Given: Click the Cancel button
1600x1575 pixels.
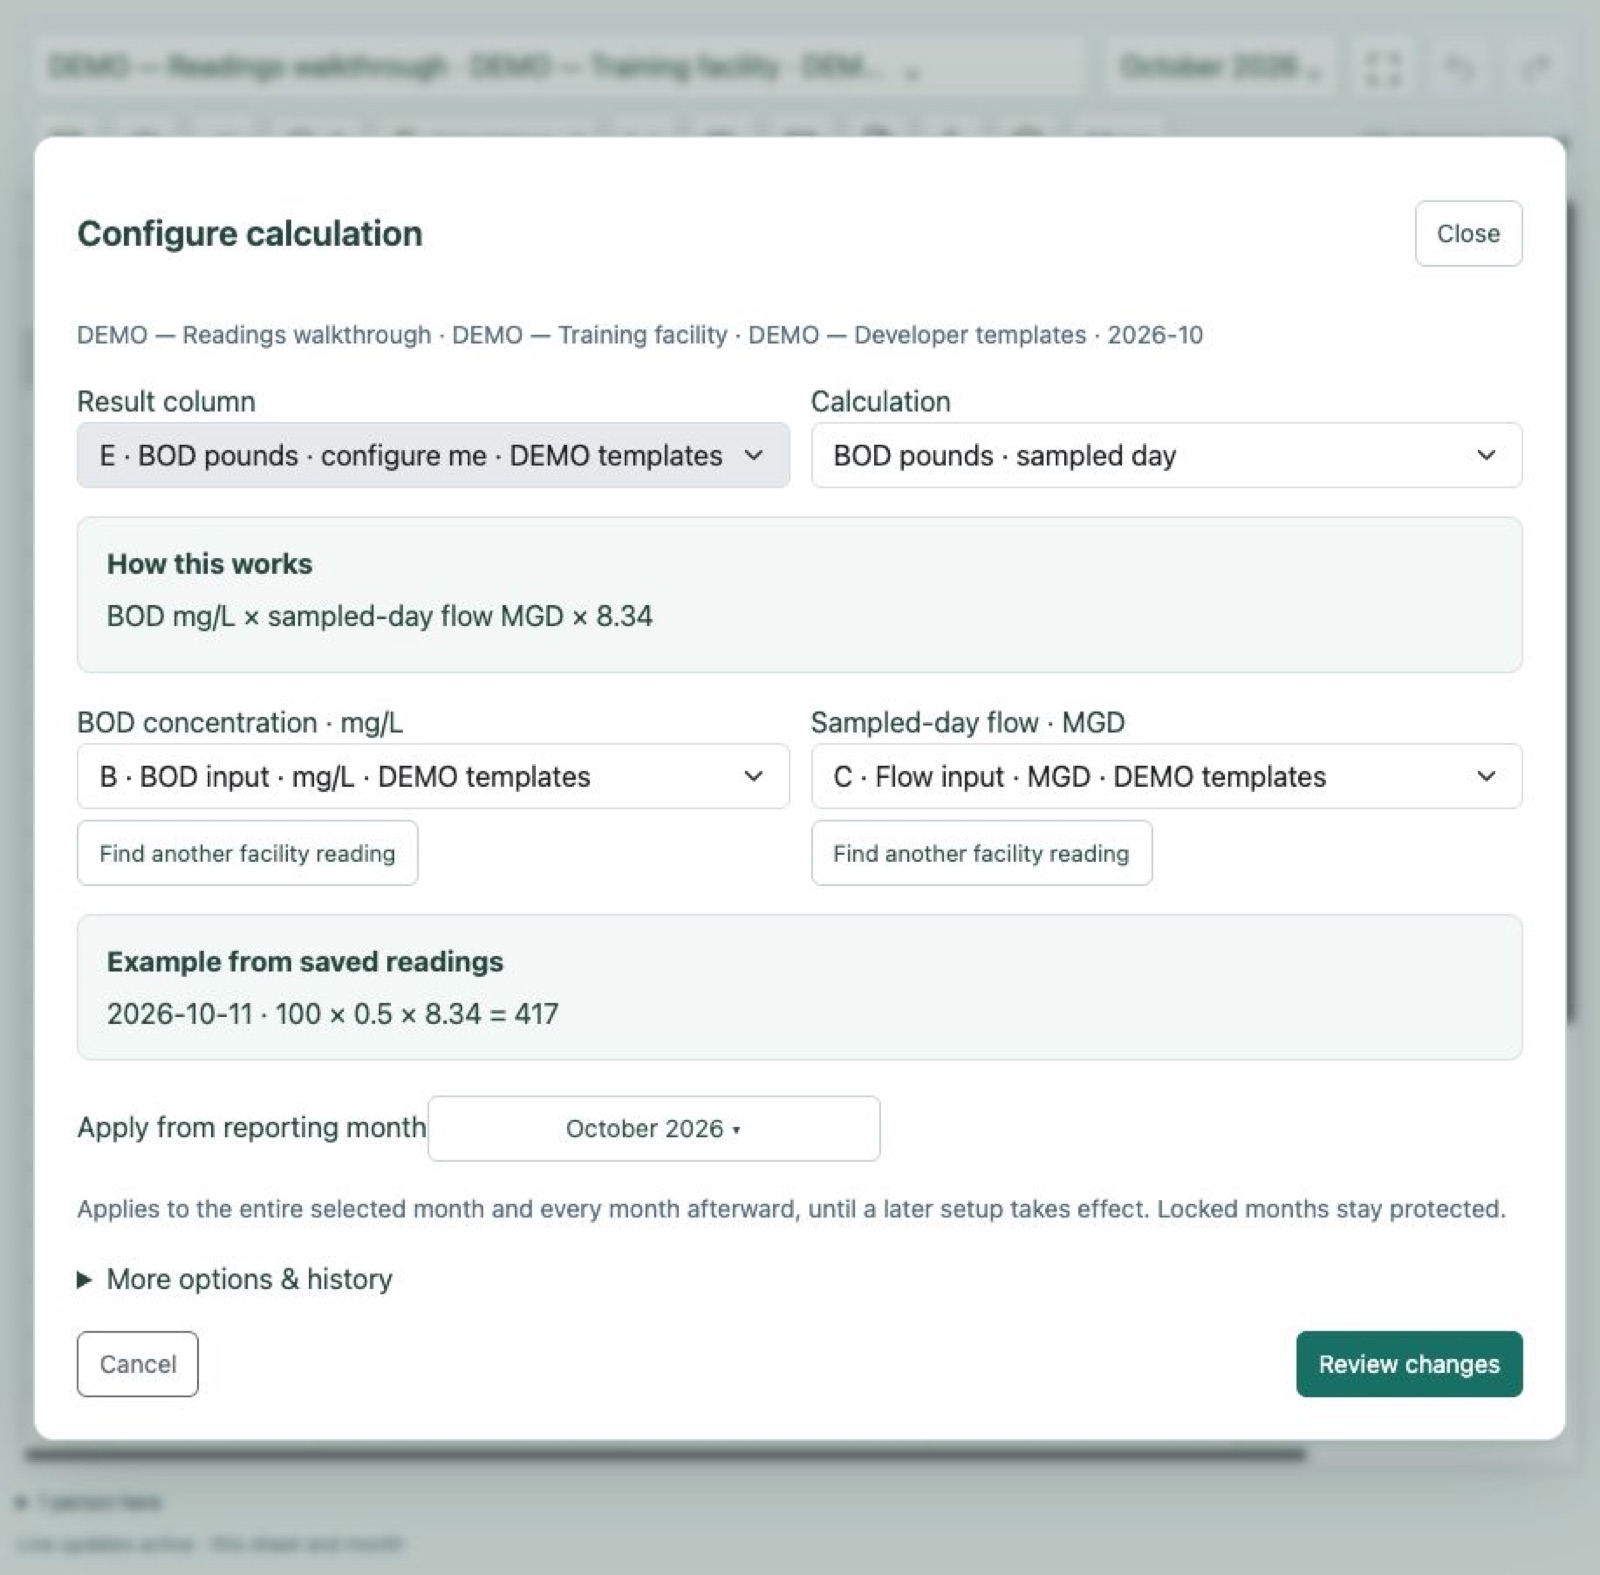Looking at the screenshot, I should [137, 1364].
